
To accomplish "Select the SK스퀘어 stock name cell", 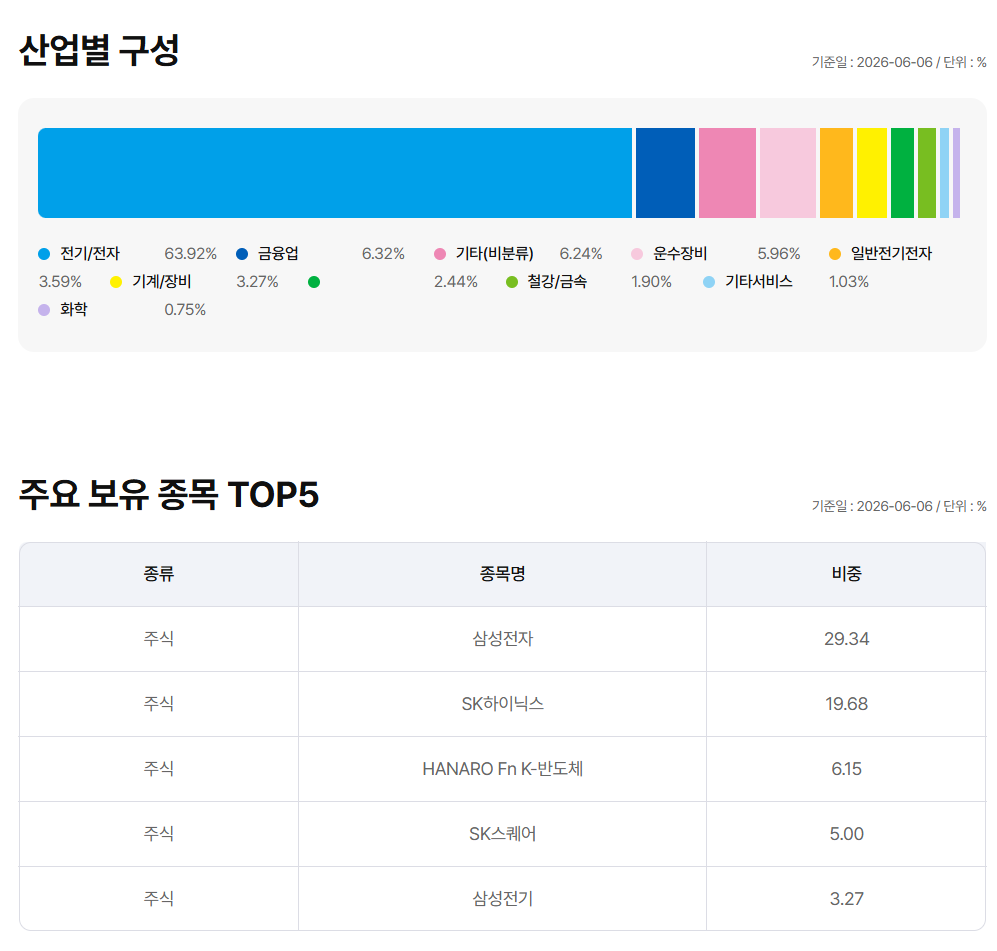I will [x=502, y=833].
